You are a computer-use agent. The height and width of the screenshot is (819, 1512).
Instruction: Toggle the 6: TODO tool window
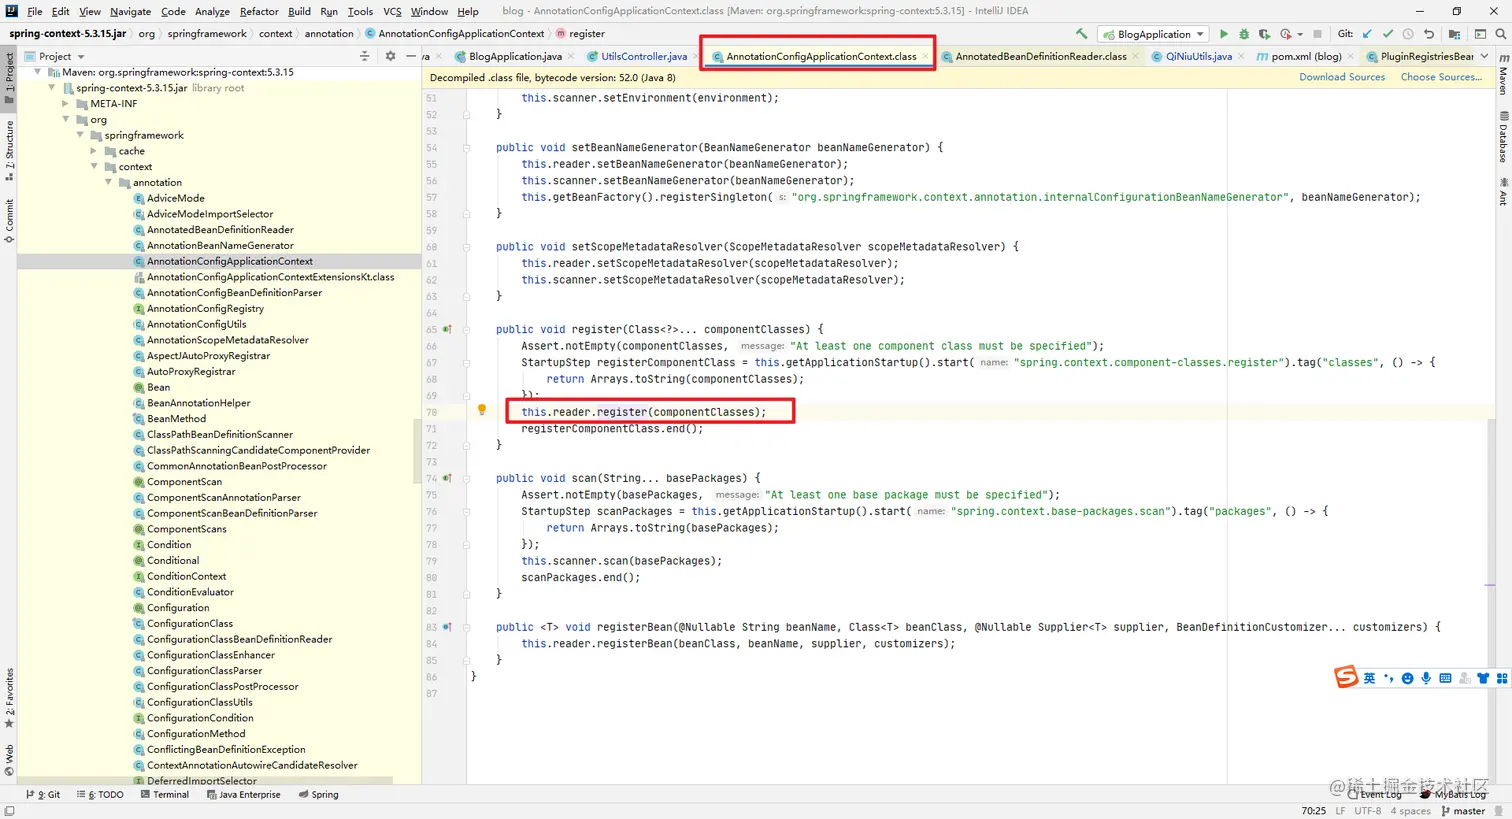(100, 795)
